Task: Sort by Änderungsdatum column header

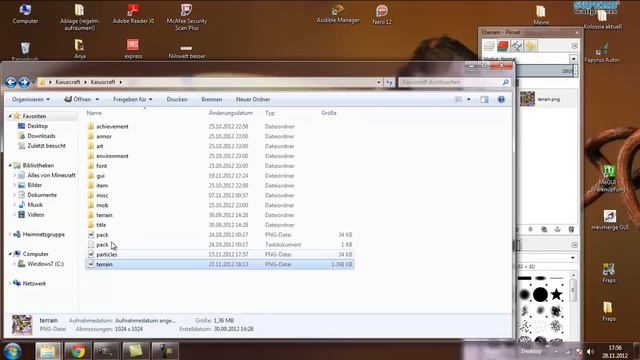Action: pyautogui.click(x=231, y=113)
